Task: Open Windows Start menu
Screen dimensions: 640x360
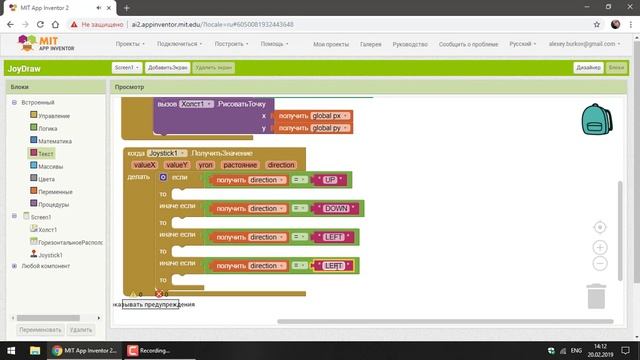Action: click(11, 351)
